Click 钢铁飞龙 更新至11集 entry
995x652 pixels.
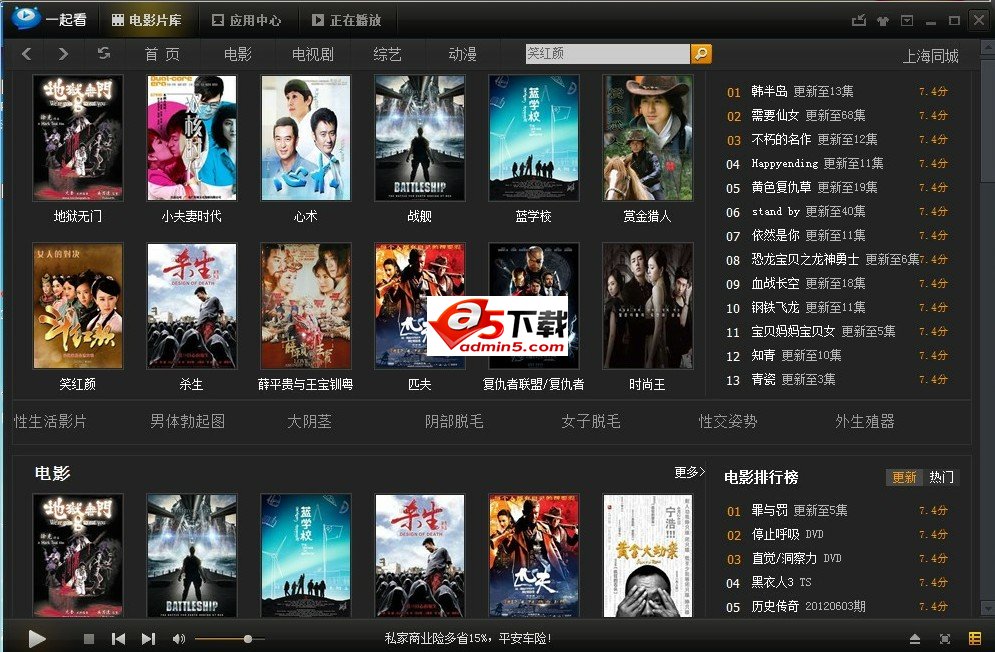click(808, 308)
